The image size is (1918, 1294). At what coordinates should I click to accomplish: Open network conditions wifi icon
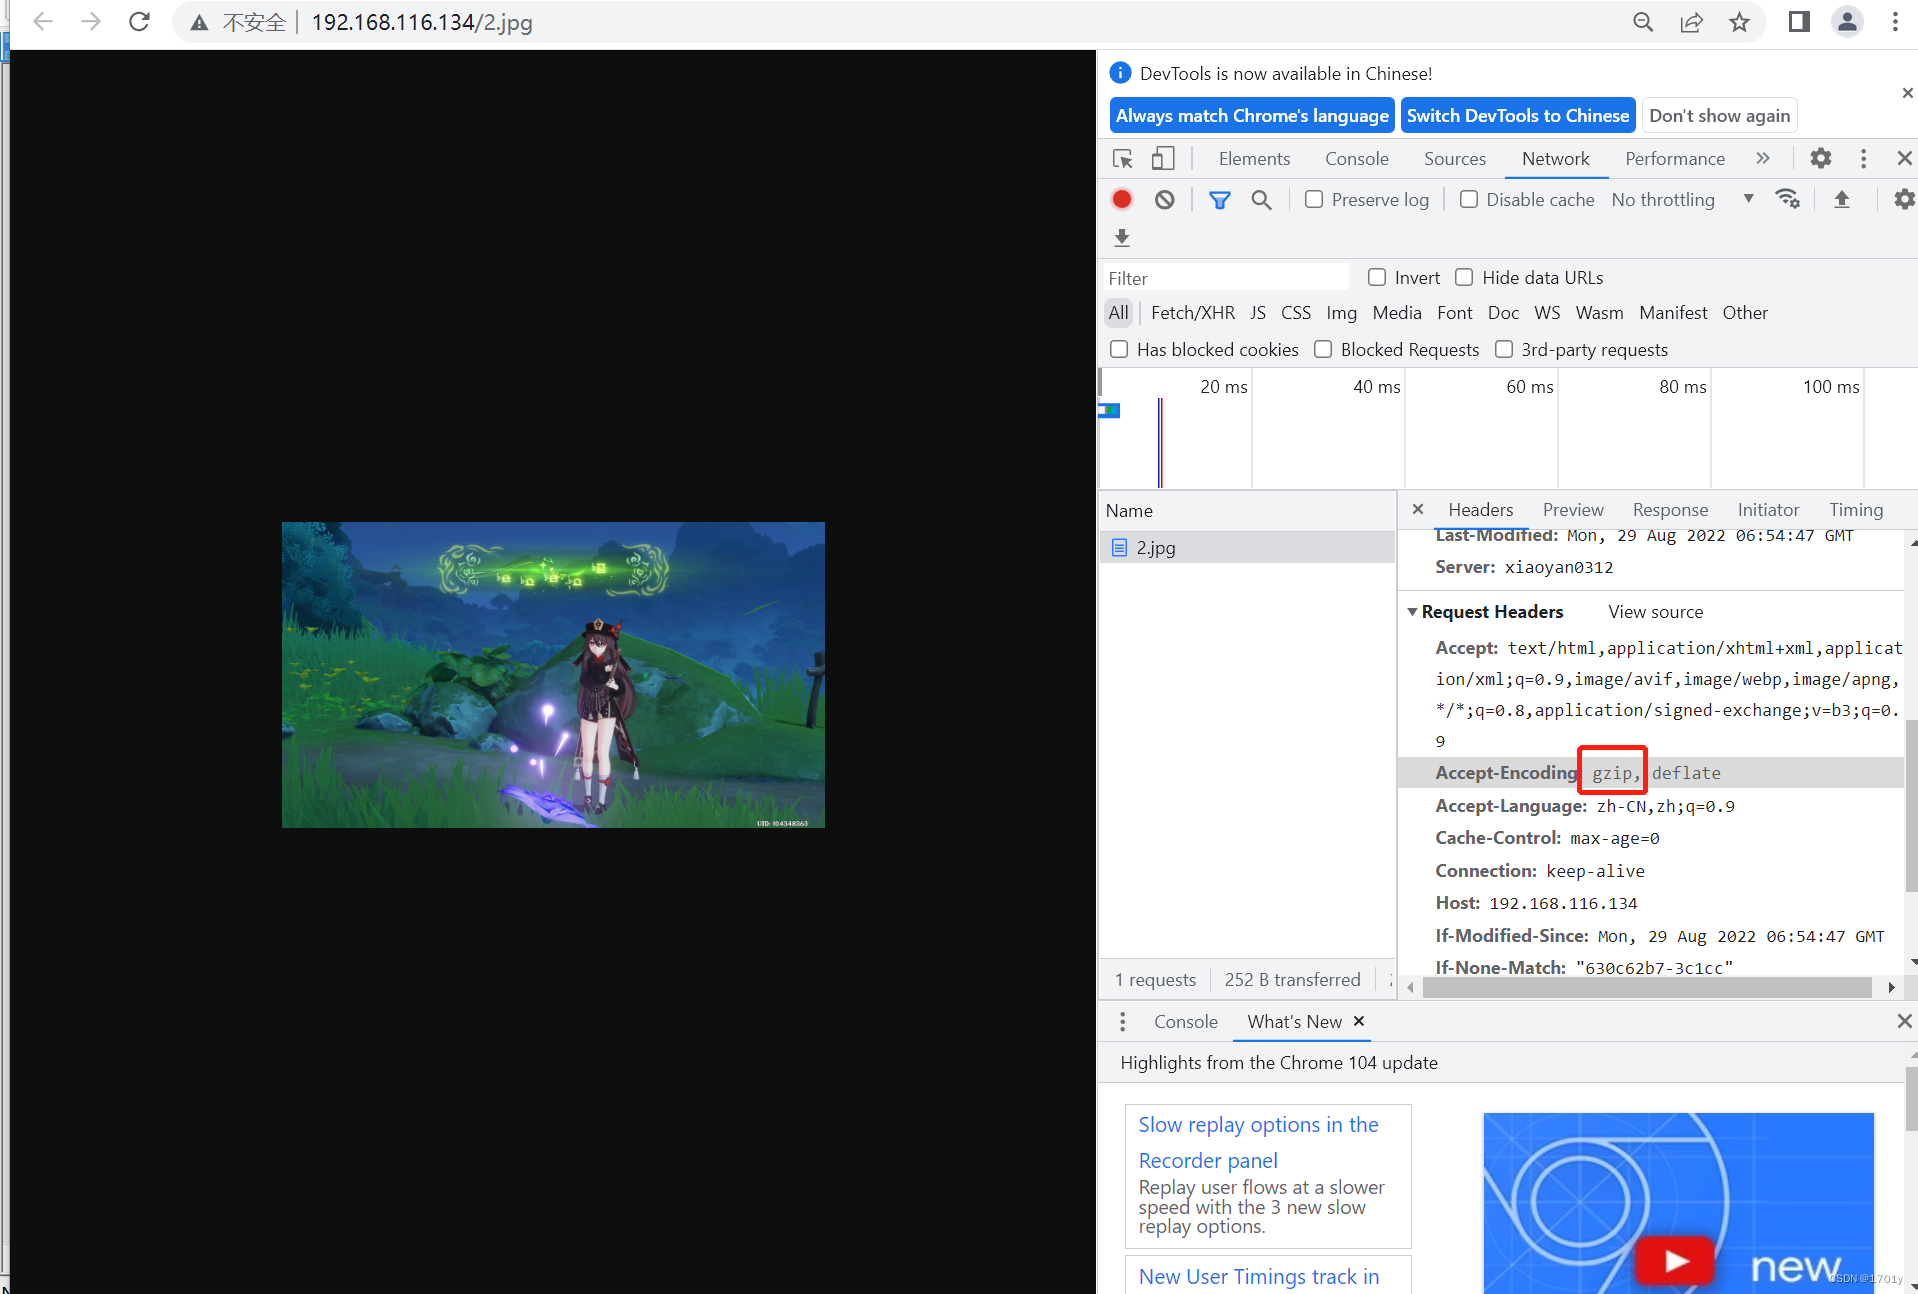(x=1788, y=199)
